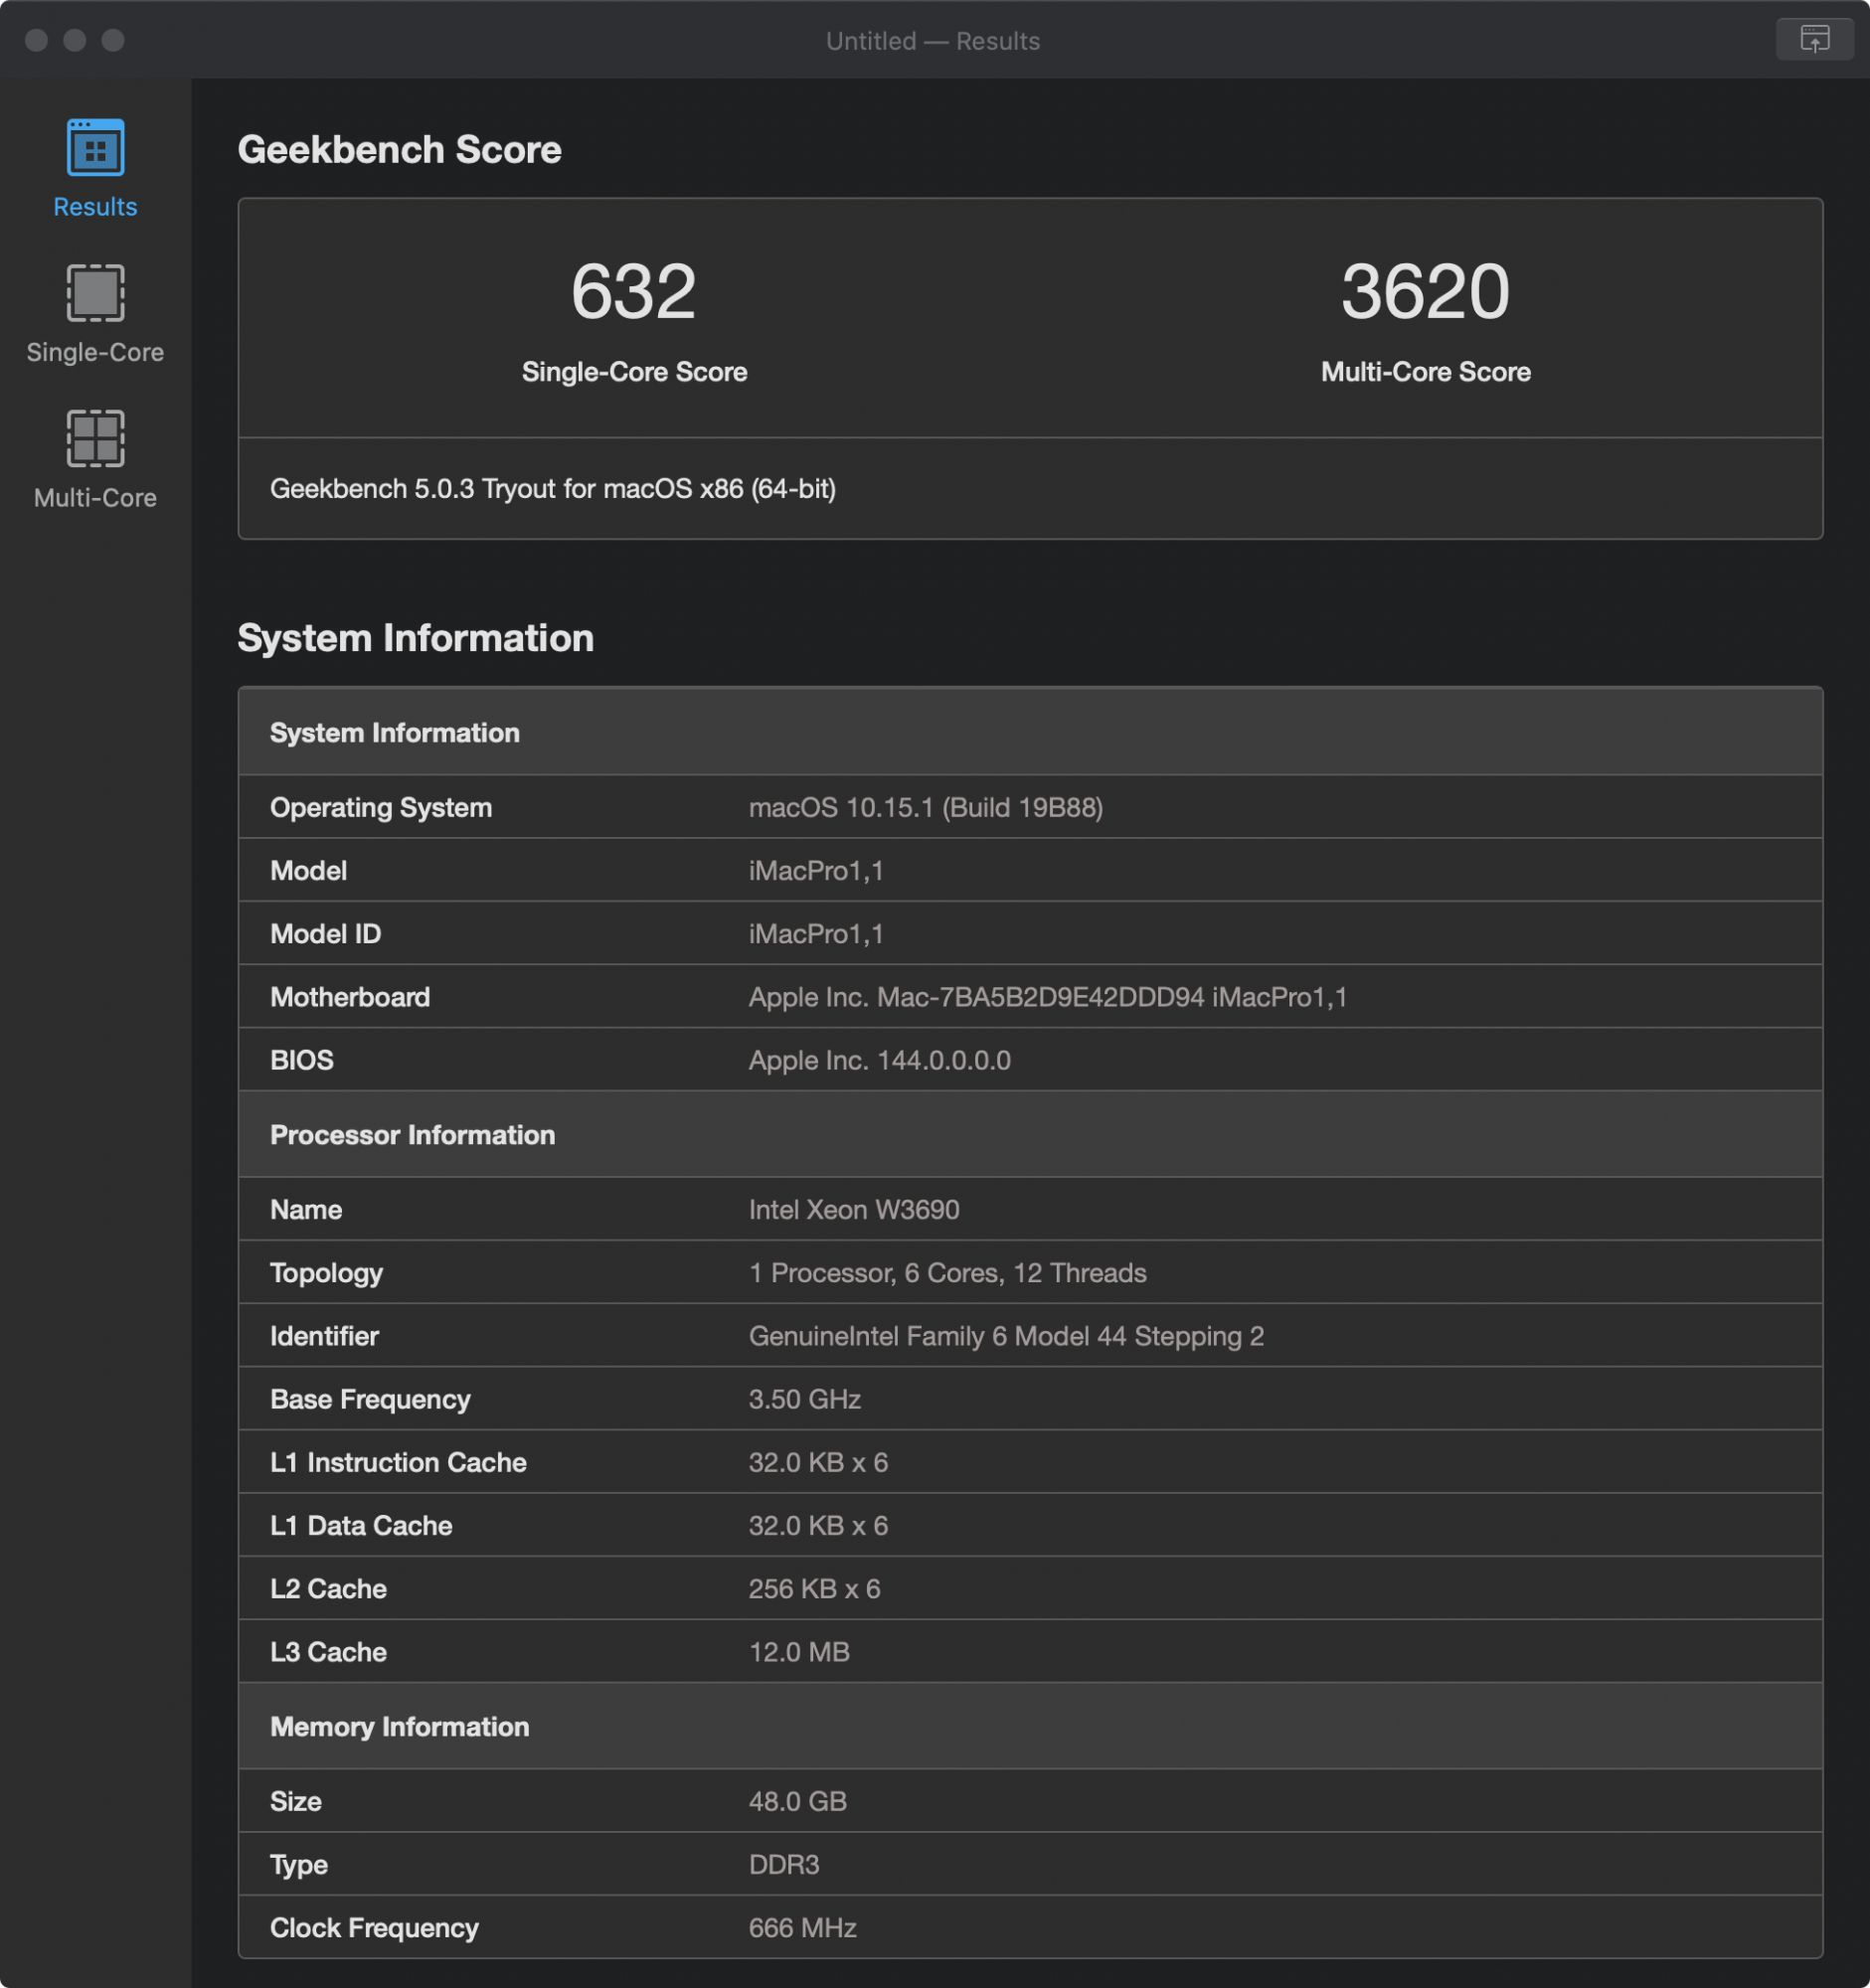The height and width of the screenshot is (1988, 1870).
Task: Click the yellow minimize window button
Action: click(75, 40)
